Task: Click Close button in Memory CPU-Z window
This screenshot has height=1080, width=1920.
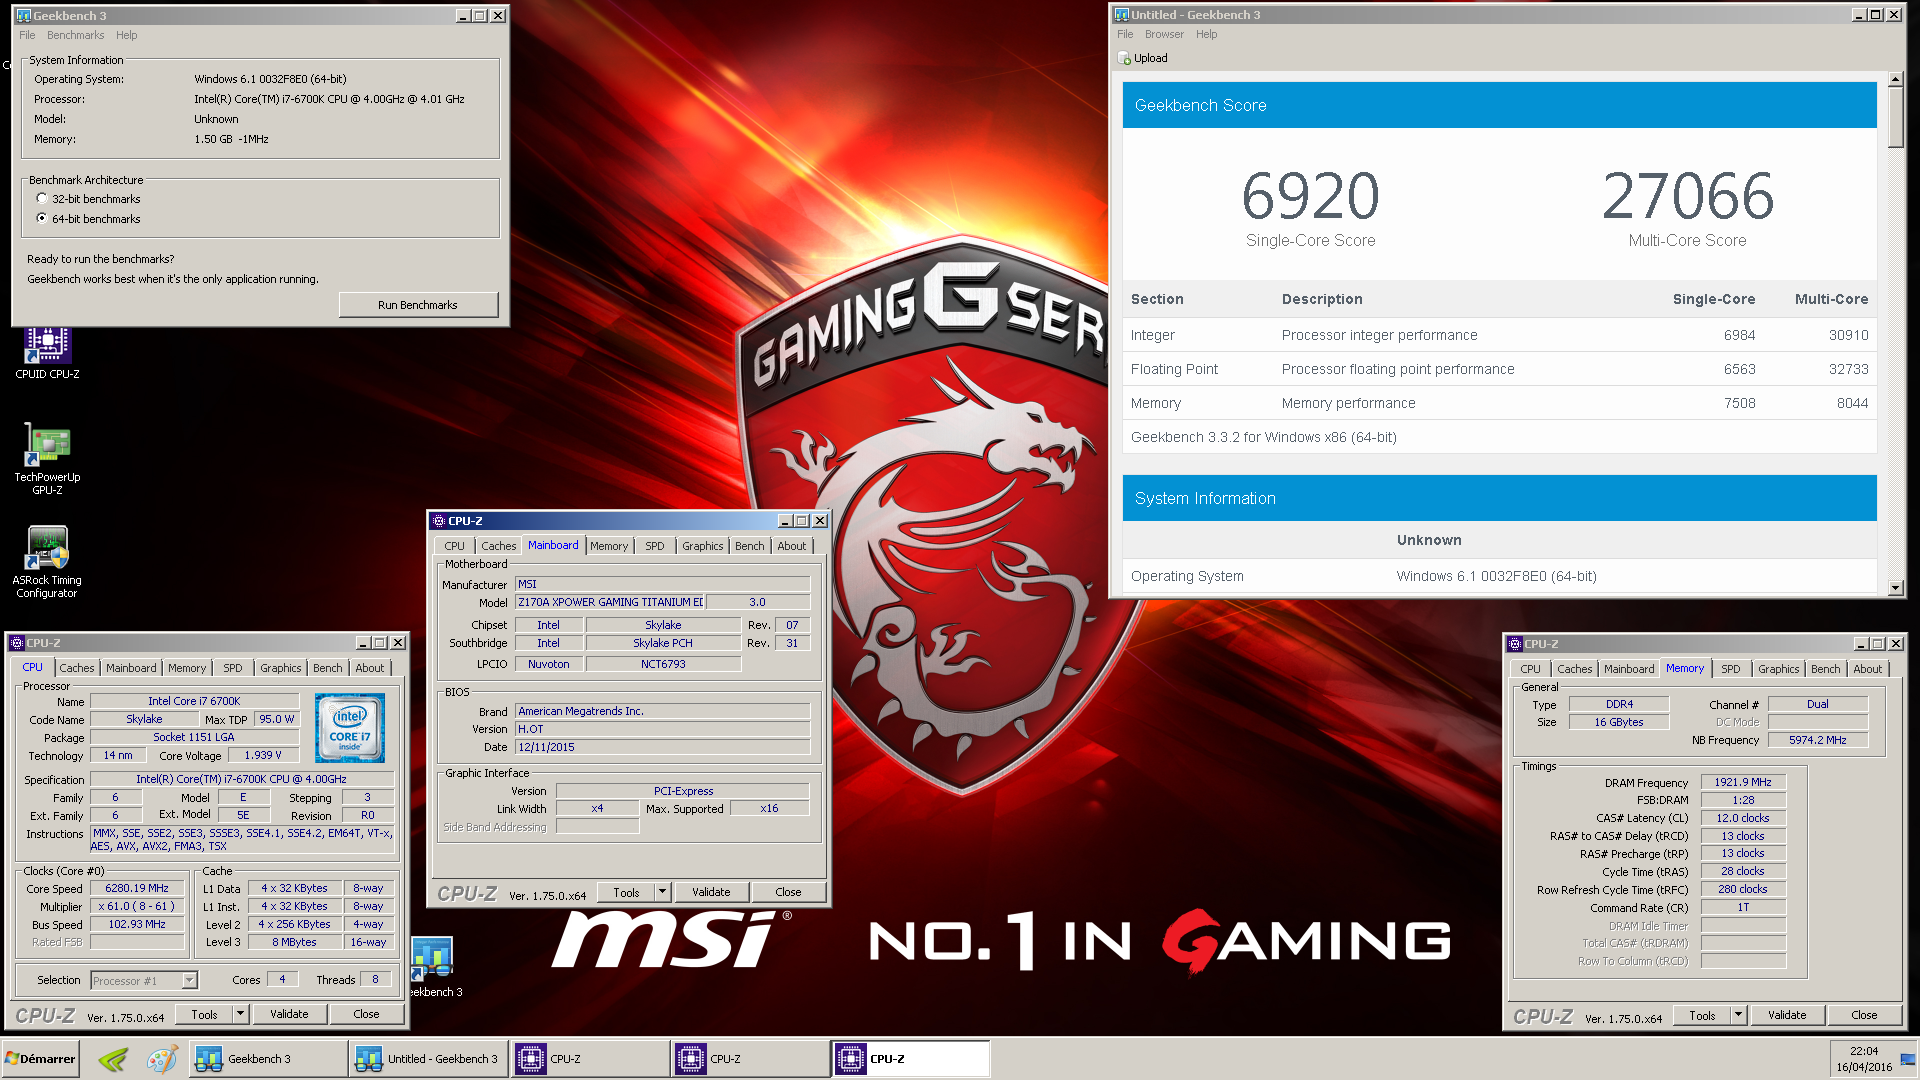Action: coord(1864,1015)
